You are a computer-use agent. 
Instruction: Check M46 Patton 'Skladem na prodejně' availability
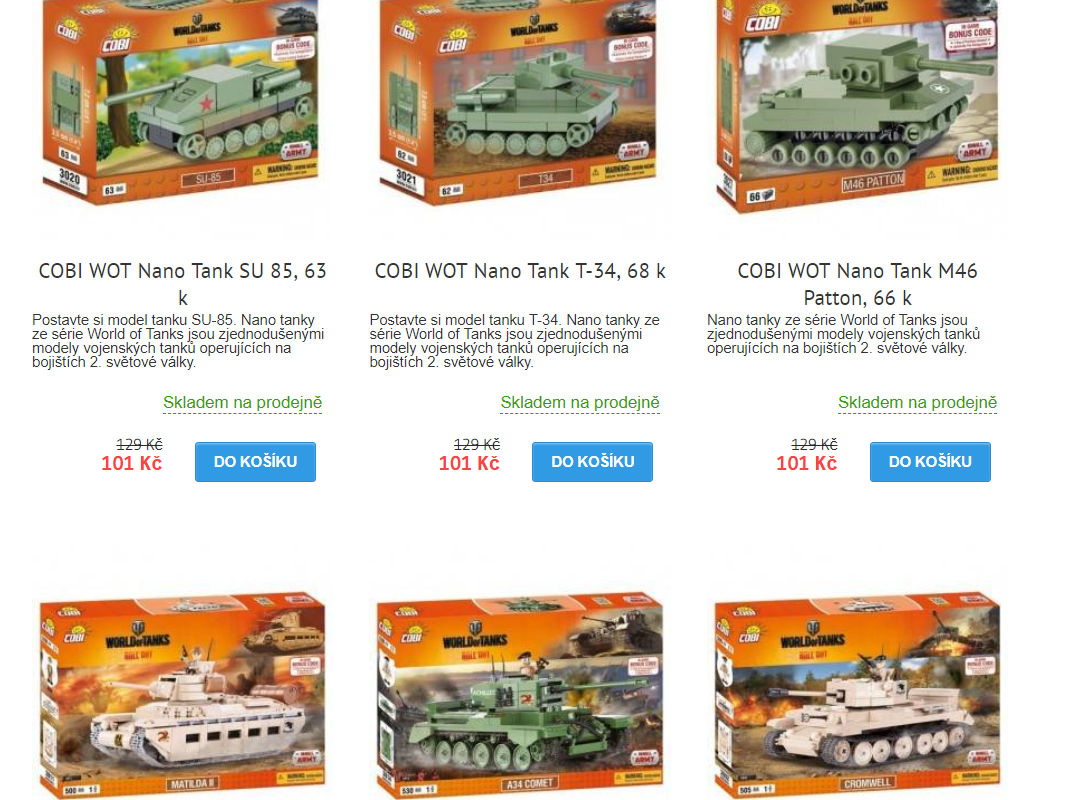point(917,402)
